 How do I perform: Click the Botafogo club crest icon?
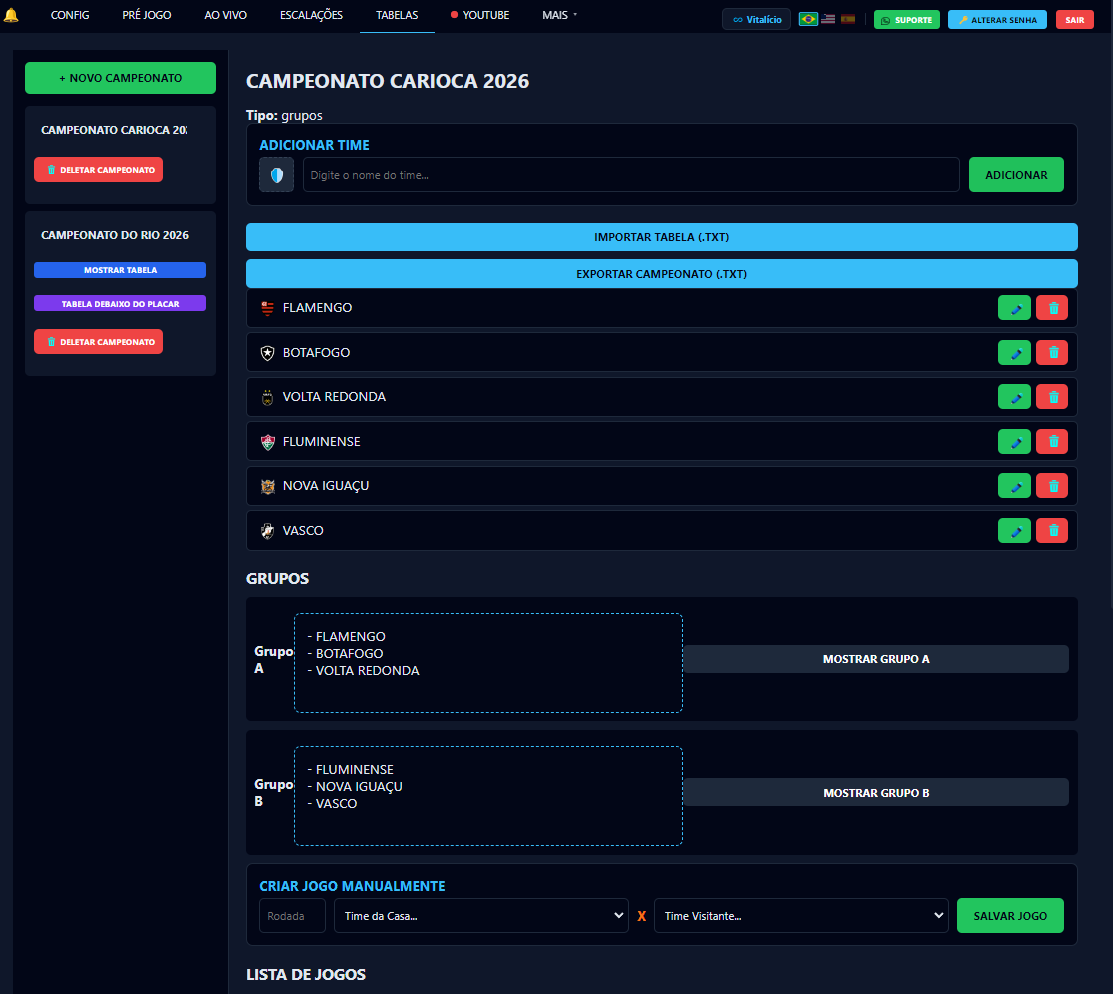(x=268, y=353)
